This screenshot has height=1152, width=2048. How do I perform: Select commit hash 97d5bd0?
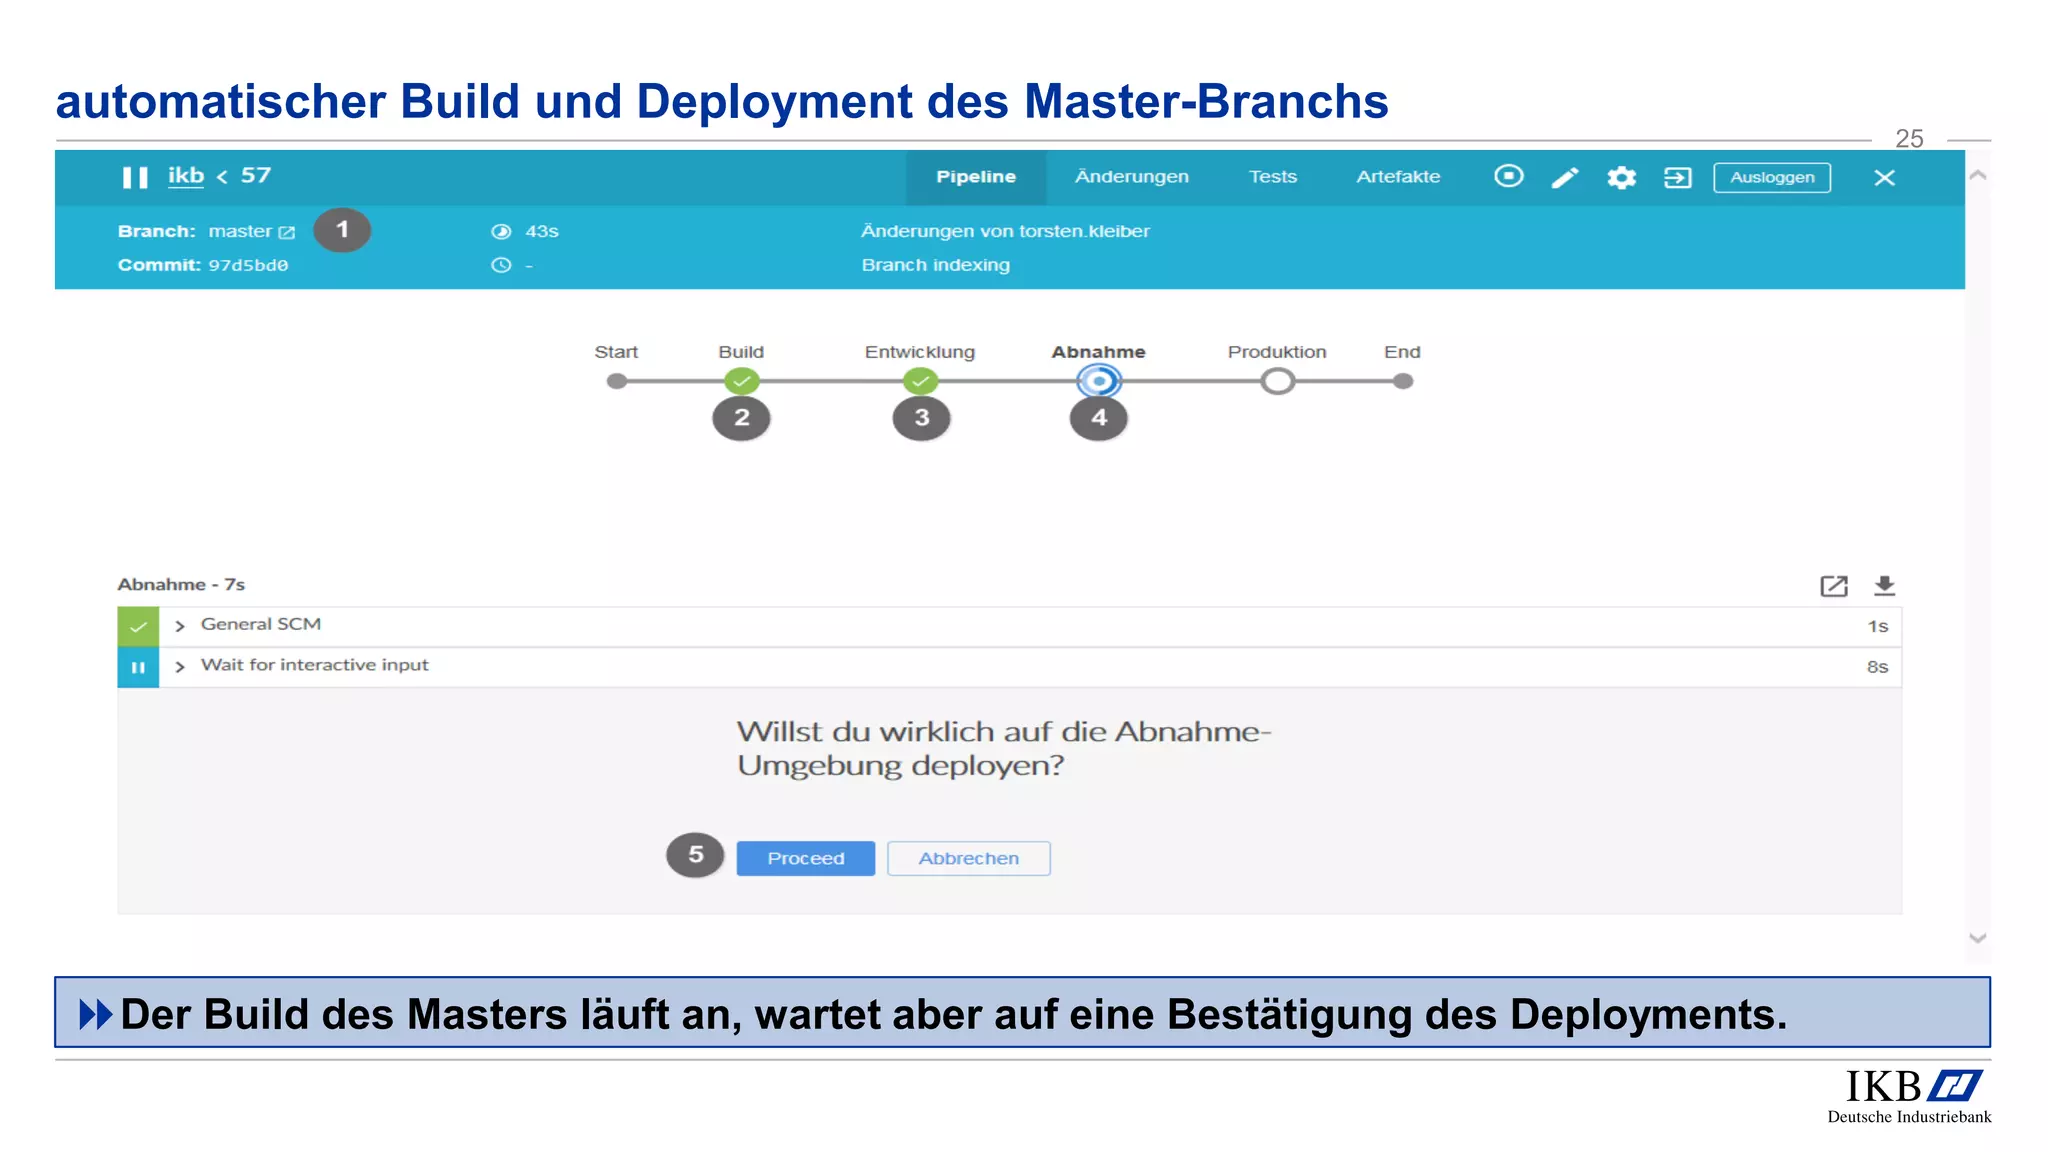(248, 265)
